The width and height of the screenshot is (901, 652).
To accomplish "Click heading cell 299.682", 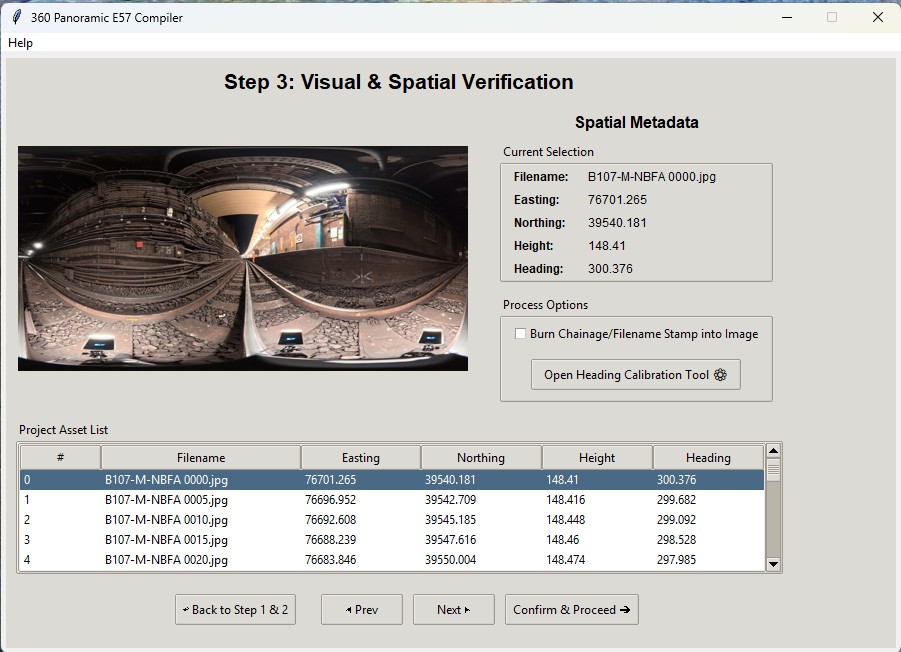I will click(676, 500).
